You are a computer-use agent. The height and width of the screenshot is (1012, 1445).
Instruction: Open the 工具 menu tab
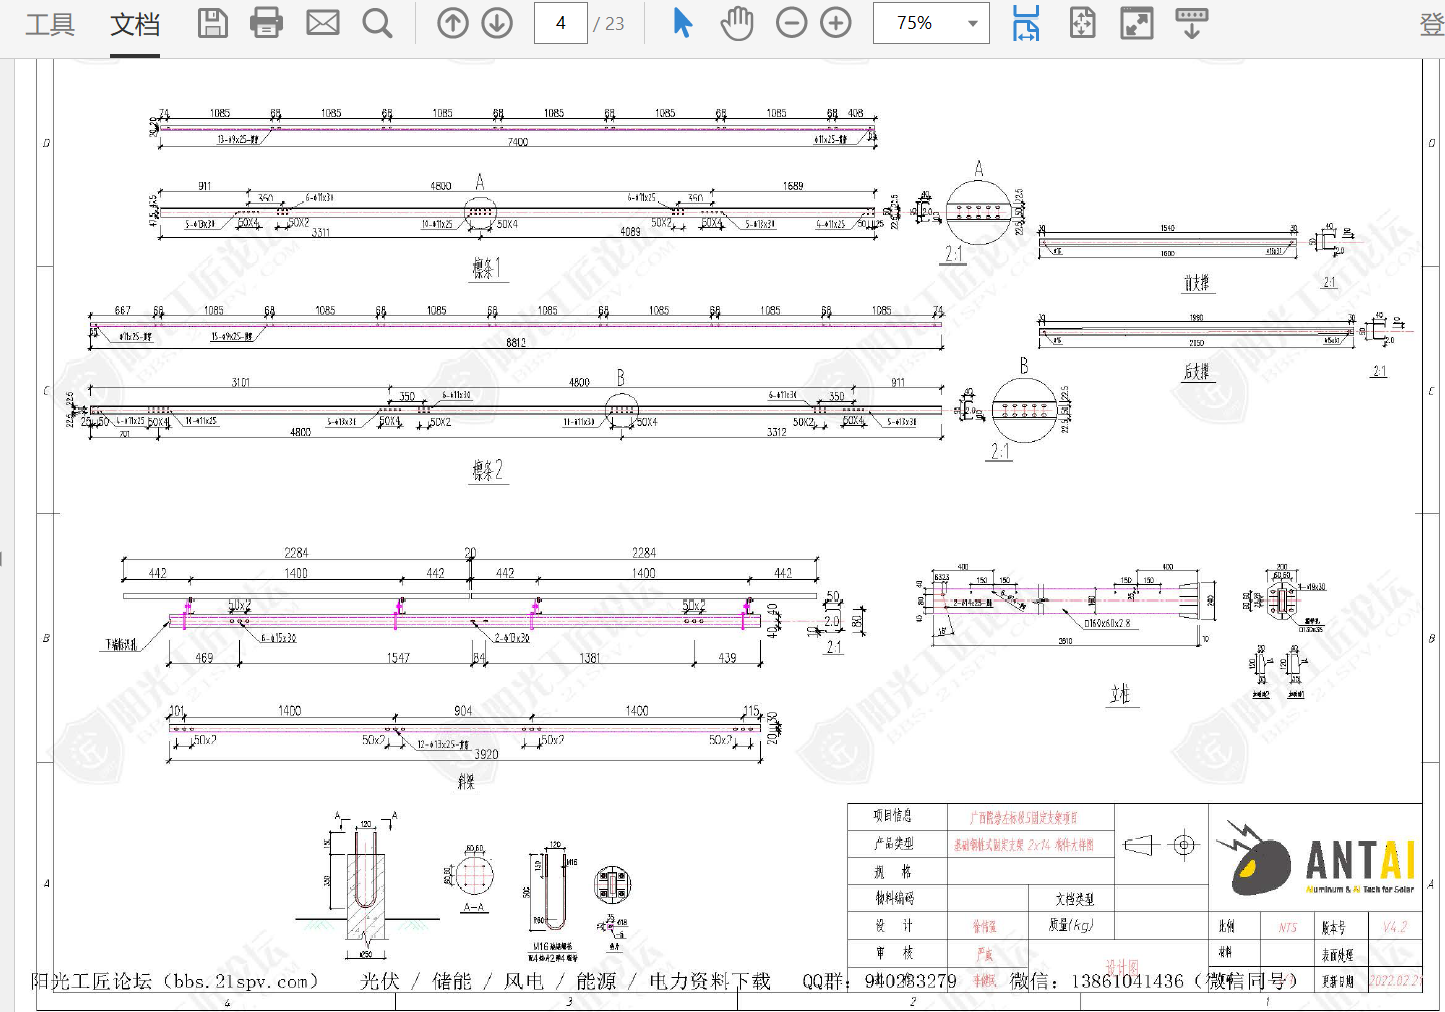[50, 24]
